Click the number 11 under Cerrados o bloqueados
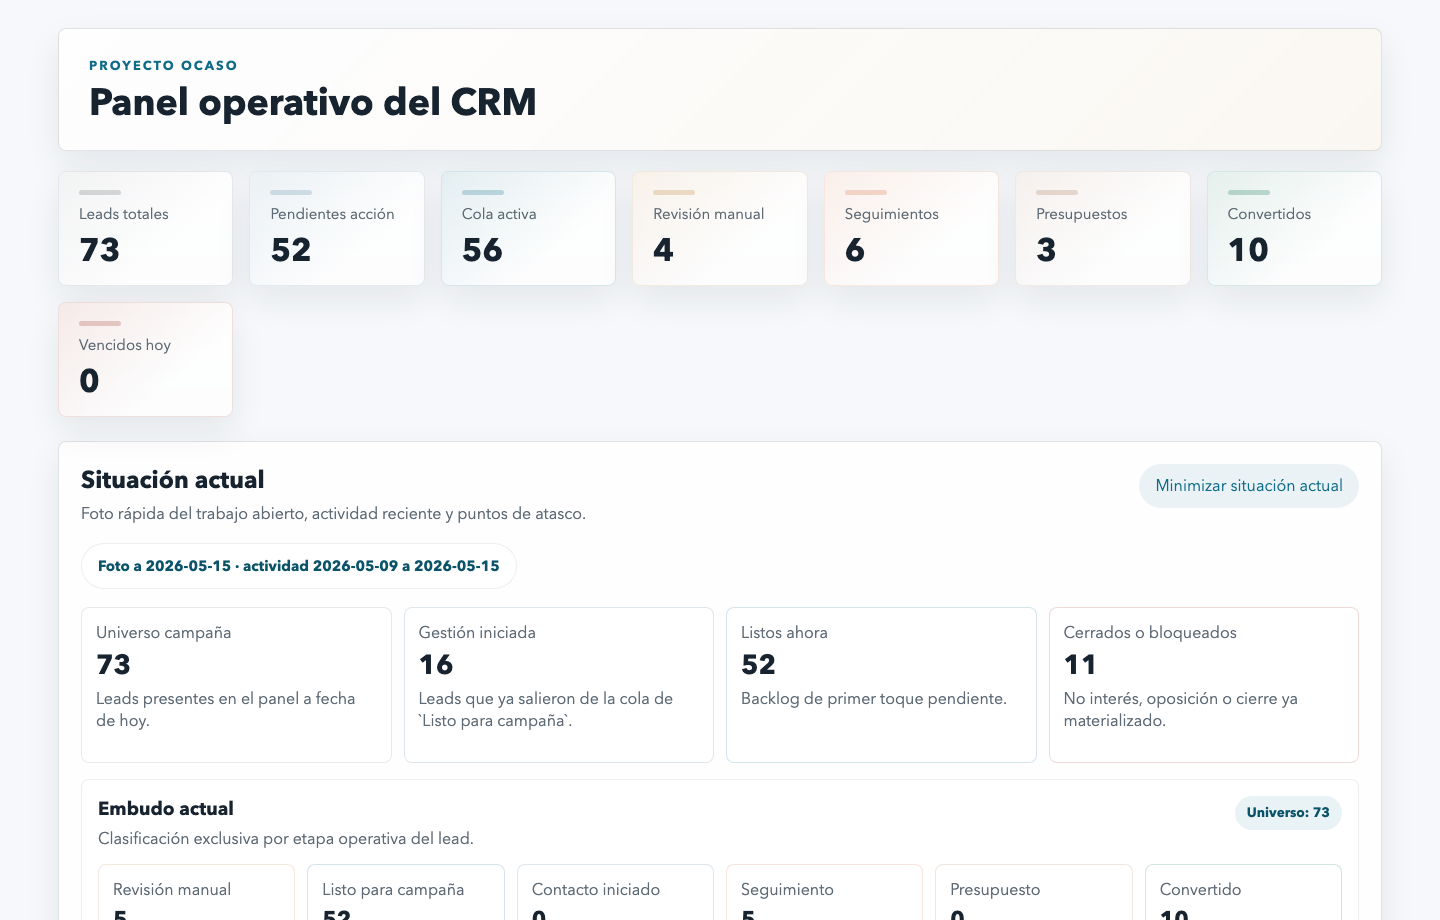Viewport: 1440px width, 920px height. coord(1080,665)
